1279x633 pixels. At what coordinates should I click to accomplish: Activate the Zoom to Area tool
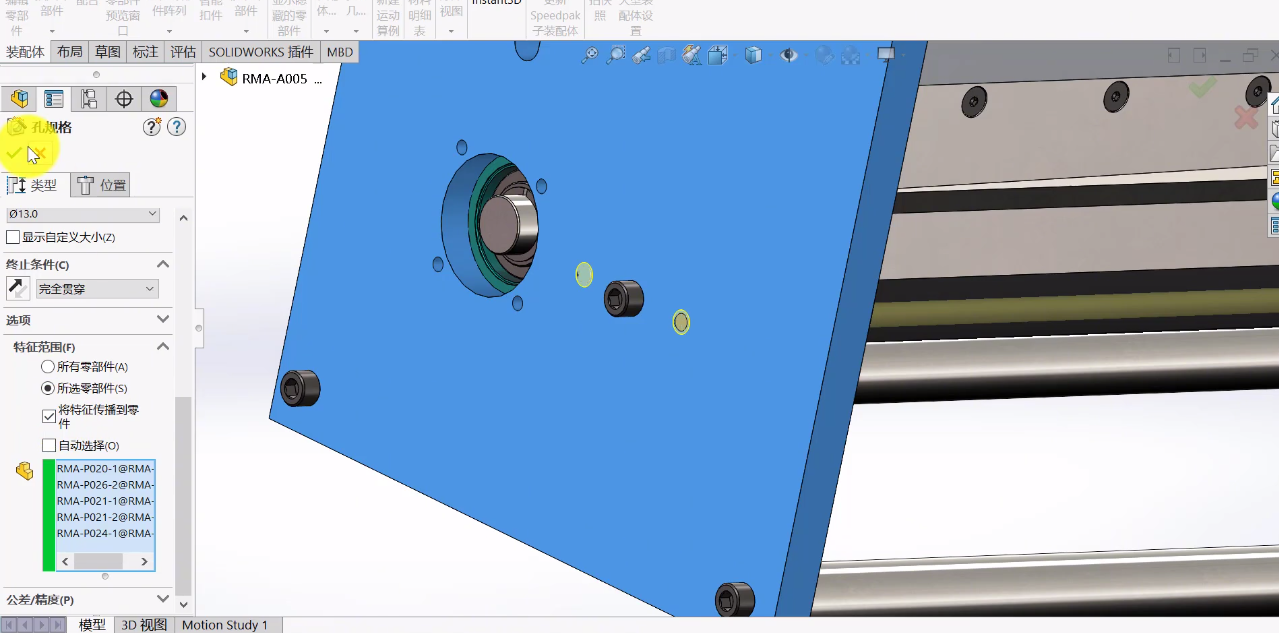[616, 55]
